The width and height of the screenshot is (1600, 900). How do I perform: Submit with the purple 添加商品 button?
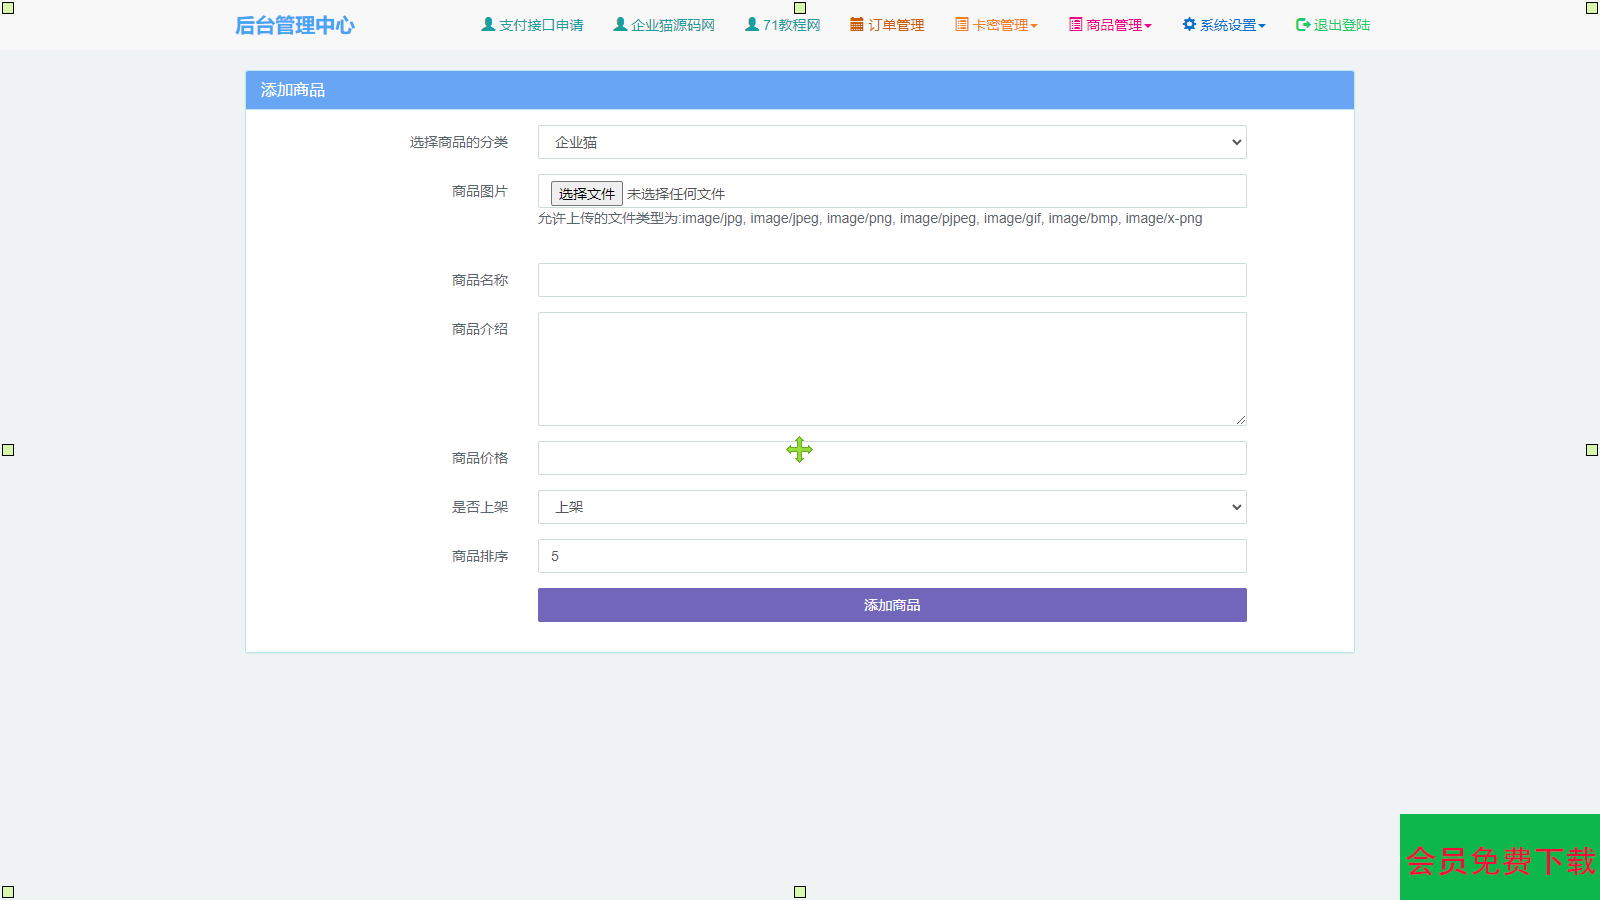(x=891, y=605)
